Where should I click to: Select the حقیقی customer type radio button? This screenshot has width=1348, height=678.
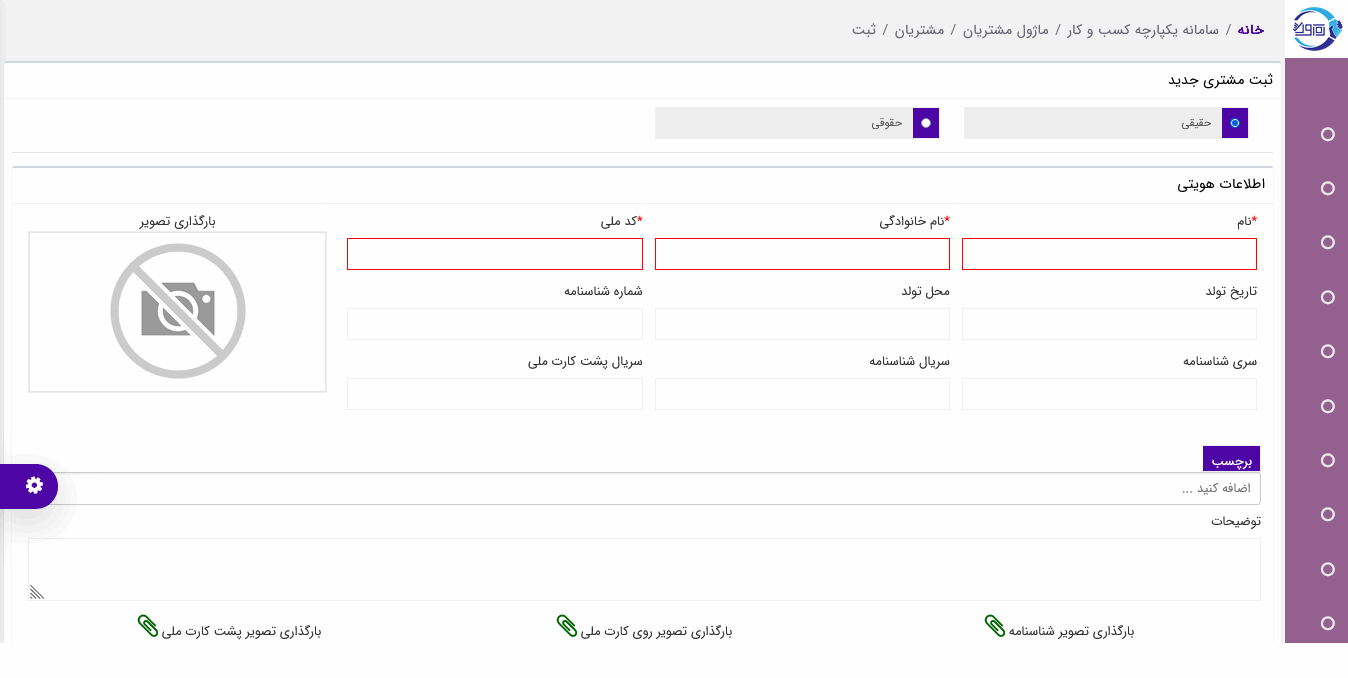(1234, 122)
